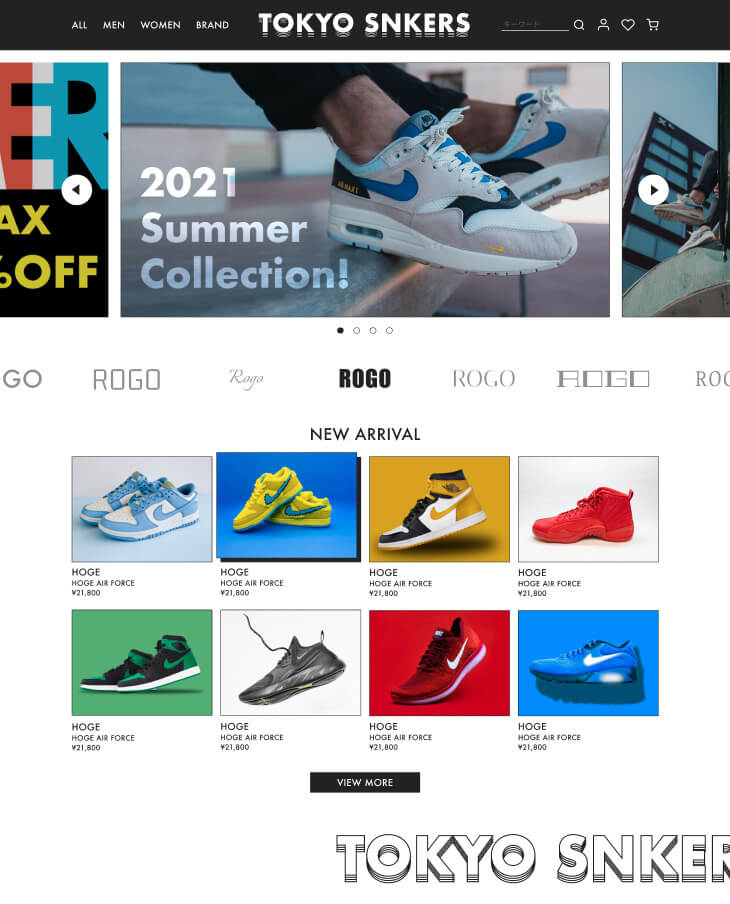The height and width of the screenshot is (904, 730).
Task: Open the yellow sneaker on blue thumbnail
Action: (x=287, y=506)
